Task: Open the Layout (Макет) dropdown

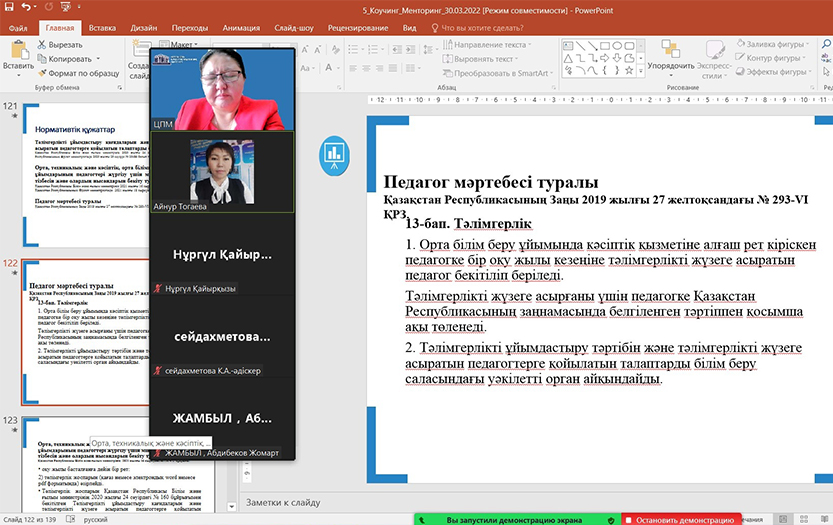Action: pos(182,45)
